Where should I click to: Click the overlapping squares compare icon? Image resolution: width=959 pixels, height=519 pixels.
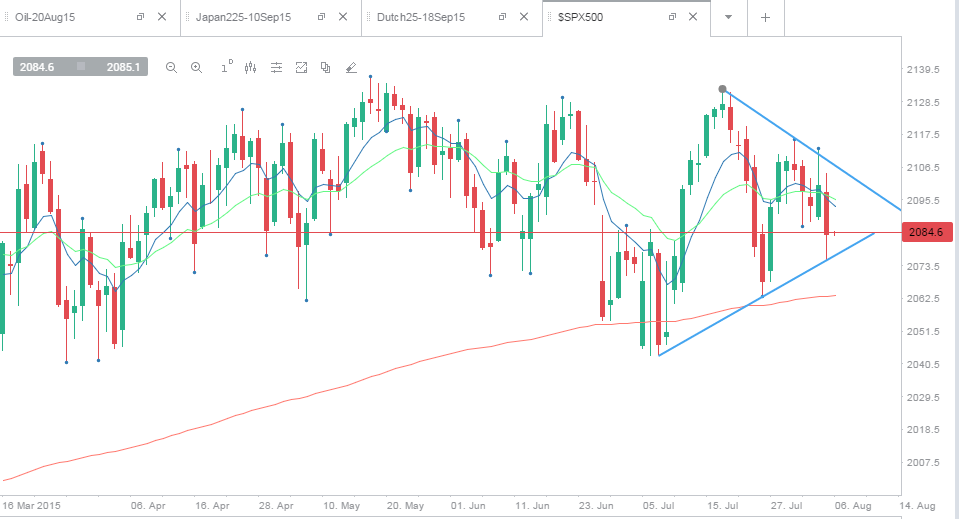pyautogui.click(x=325, y=68)
